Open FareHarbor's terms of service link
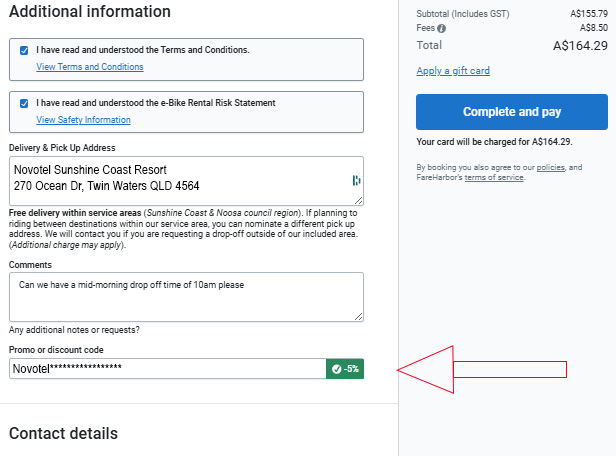This screenshot has width=616, height=456. 494,178
